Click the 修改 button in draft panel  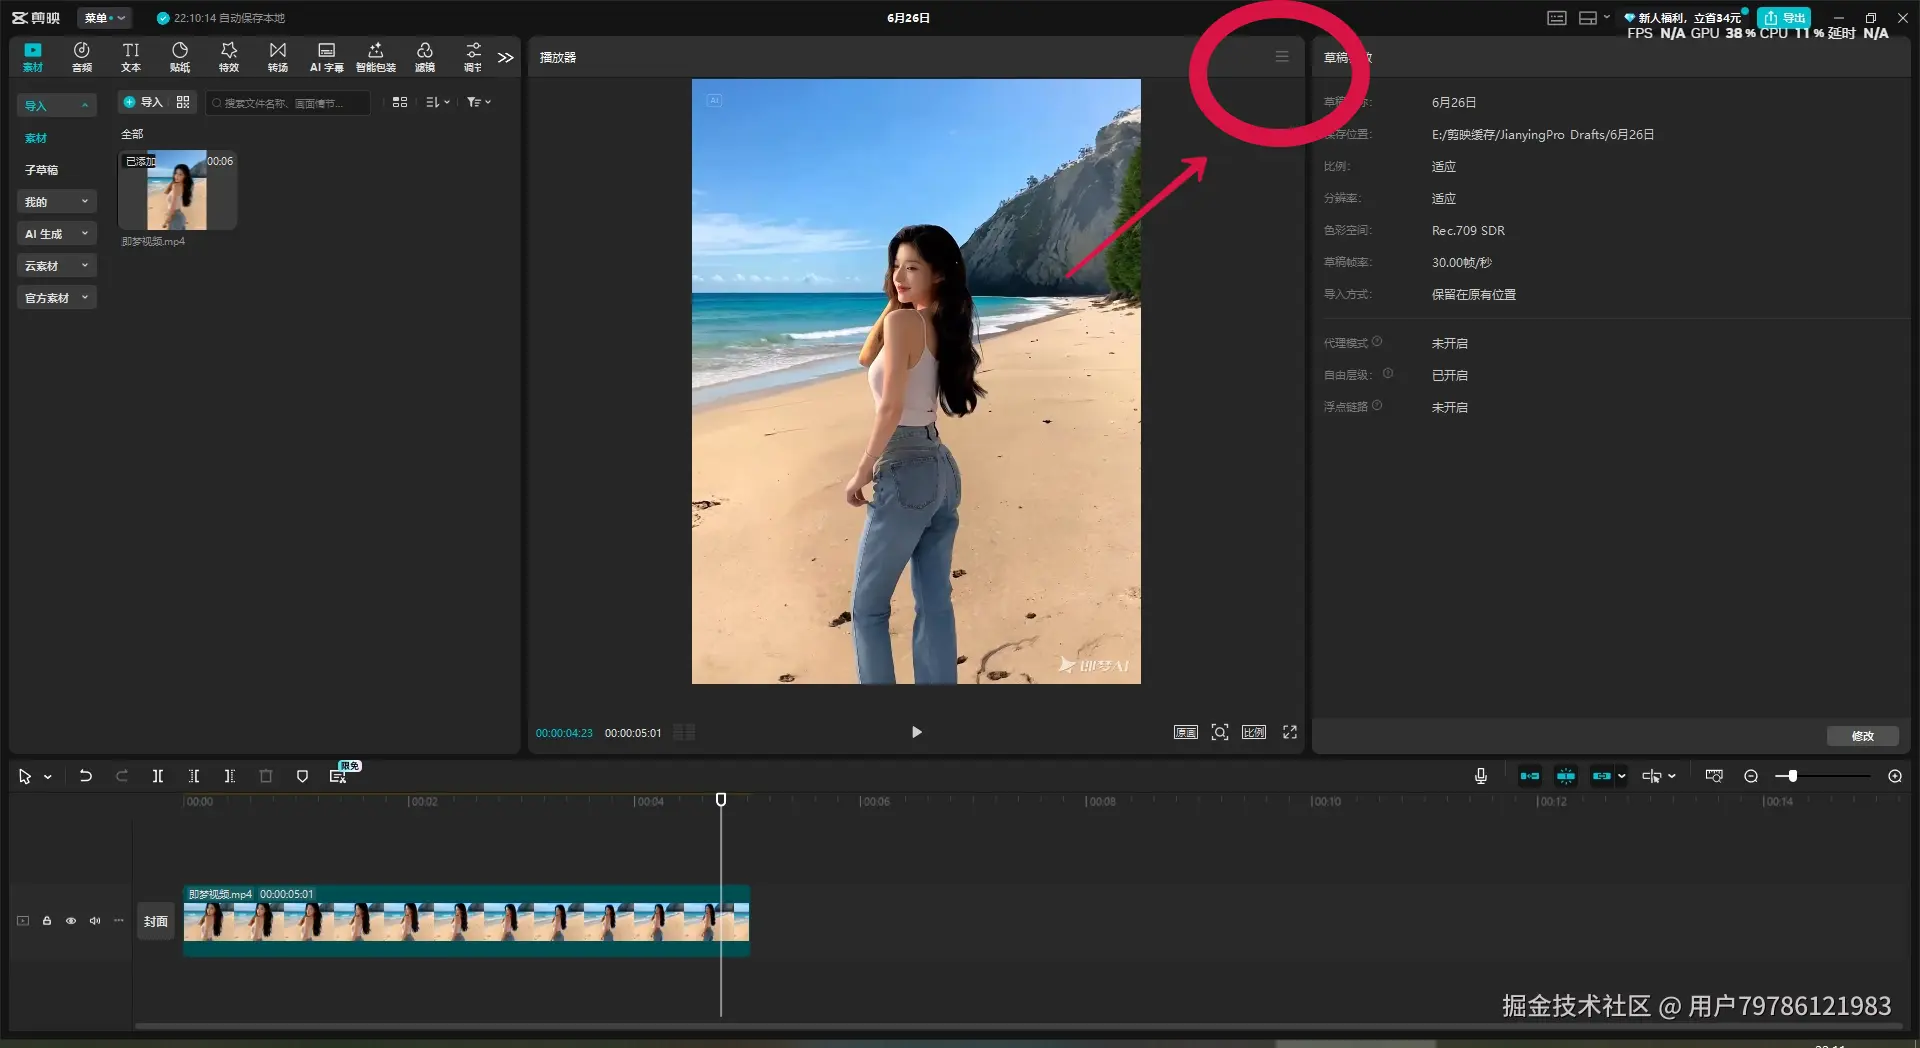tap(1862, 736)
